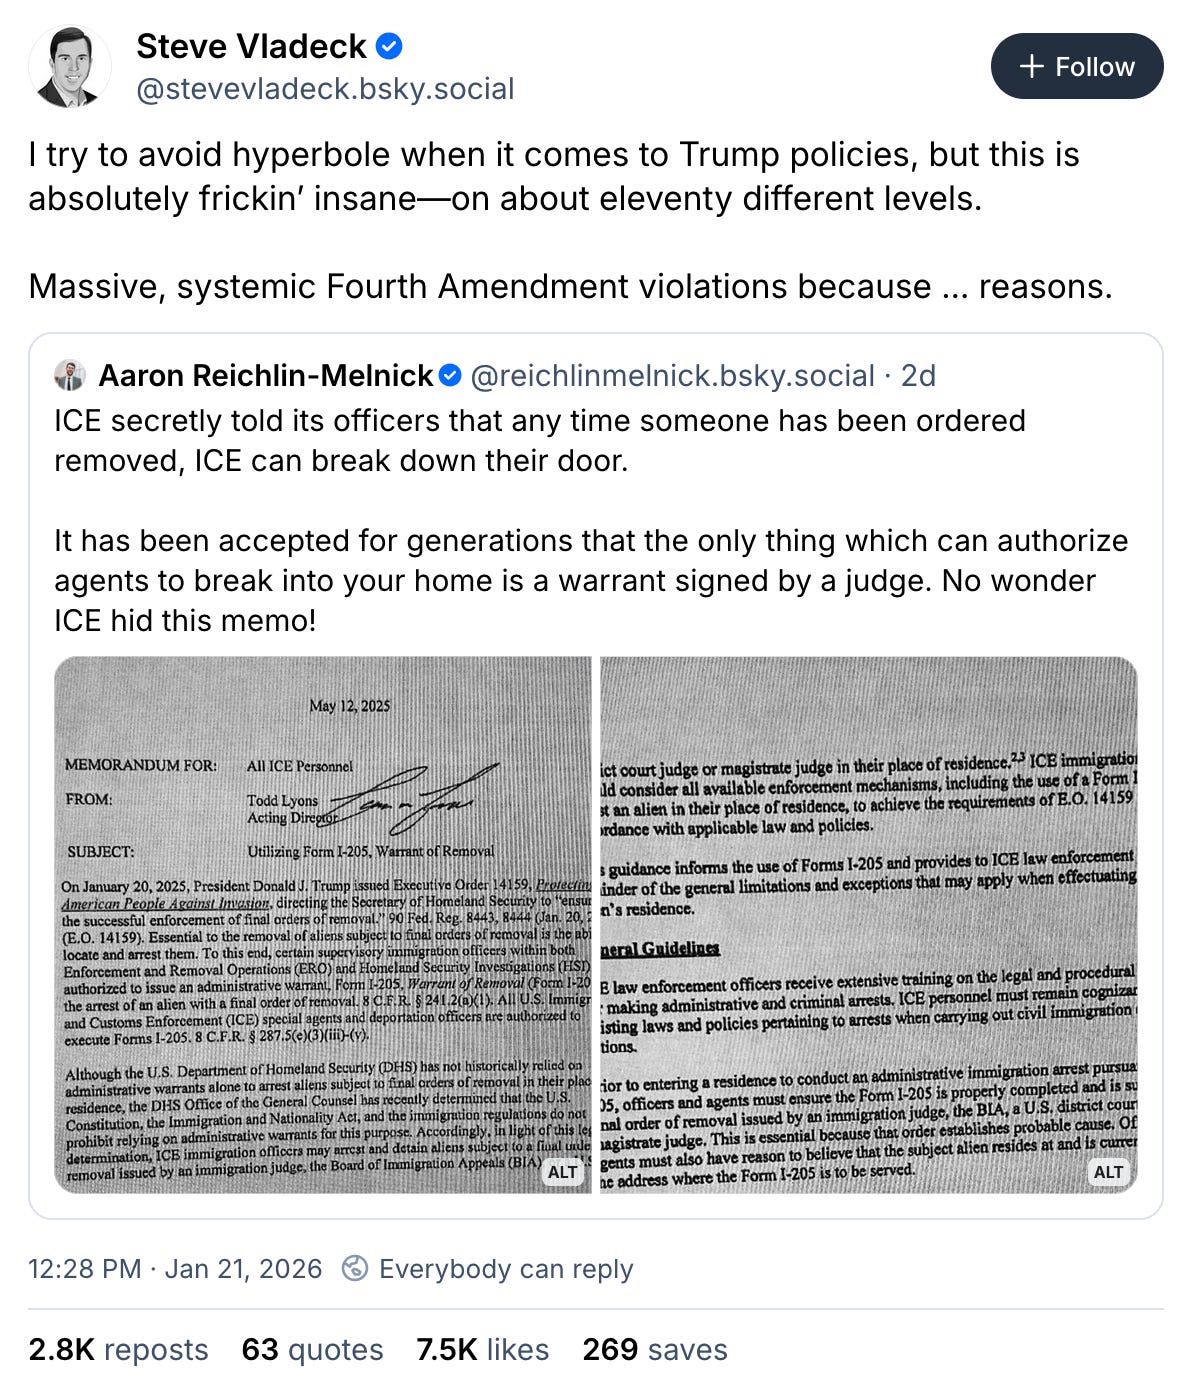Open Steve Vladeck's profile avatar

tap(70, 66)
